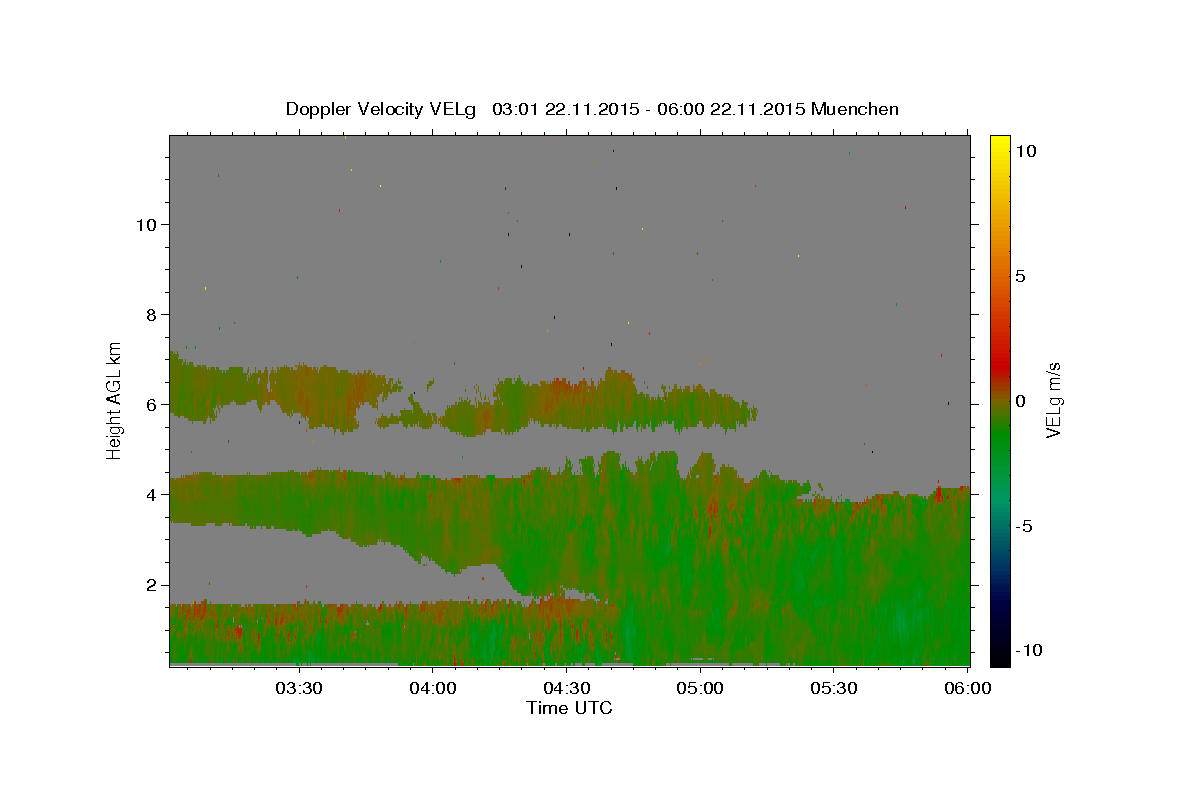The width and height of the screenshot is (1200, 800).
Task: Click the colorbar label '5'
Action: (1020, 276)
